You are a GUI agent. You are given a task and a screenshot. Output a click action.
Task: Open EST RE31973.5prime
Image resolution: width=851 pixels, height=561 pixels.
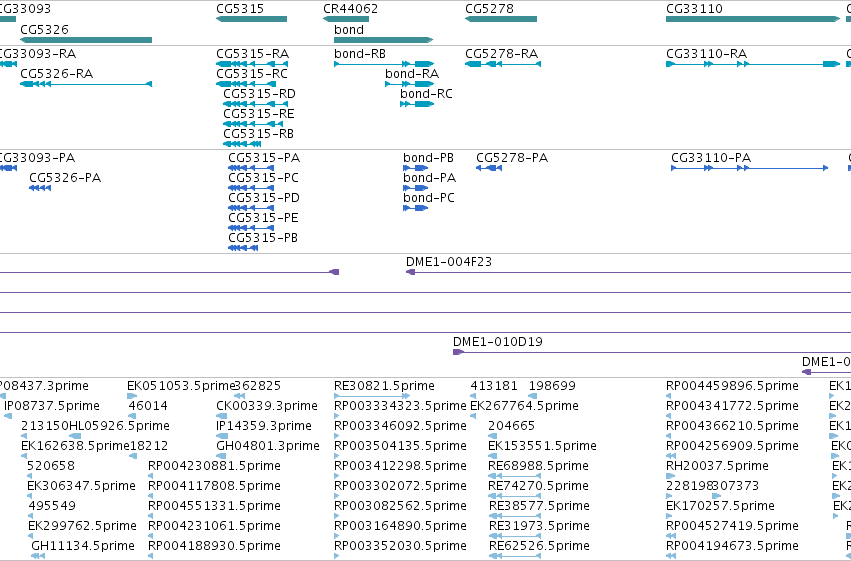539,526
